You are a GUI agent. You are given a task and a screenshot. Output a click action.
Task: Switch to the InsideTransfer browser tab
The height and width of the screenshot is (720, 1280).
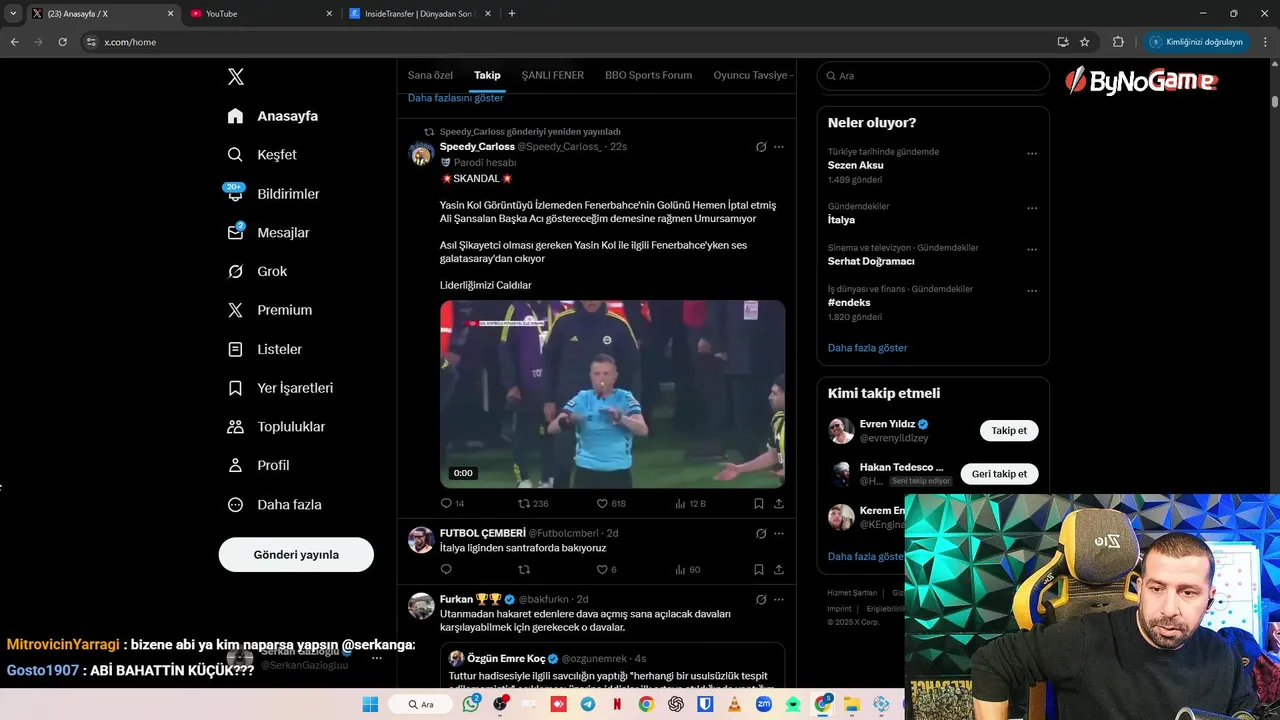coord(420,14)
